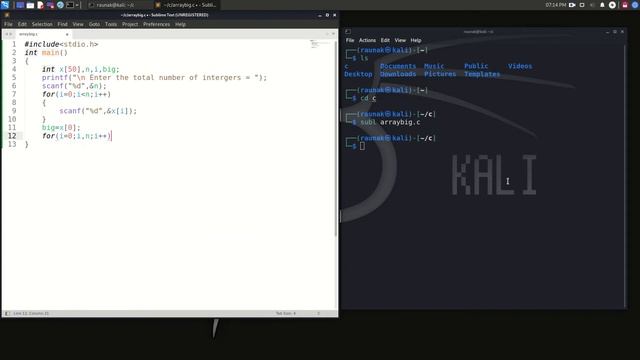Open the View menu in the terminal
This screenshot has width=640, height=360.
pos(400,40)
